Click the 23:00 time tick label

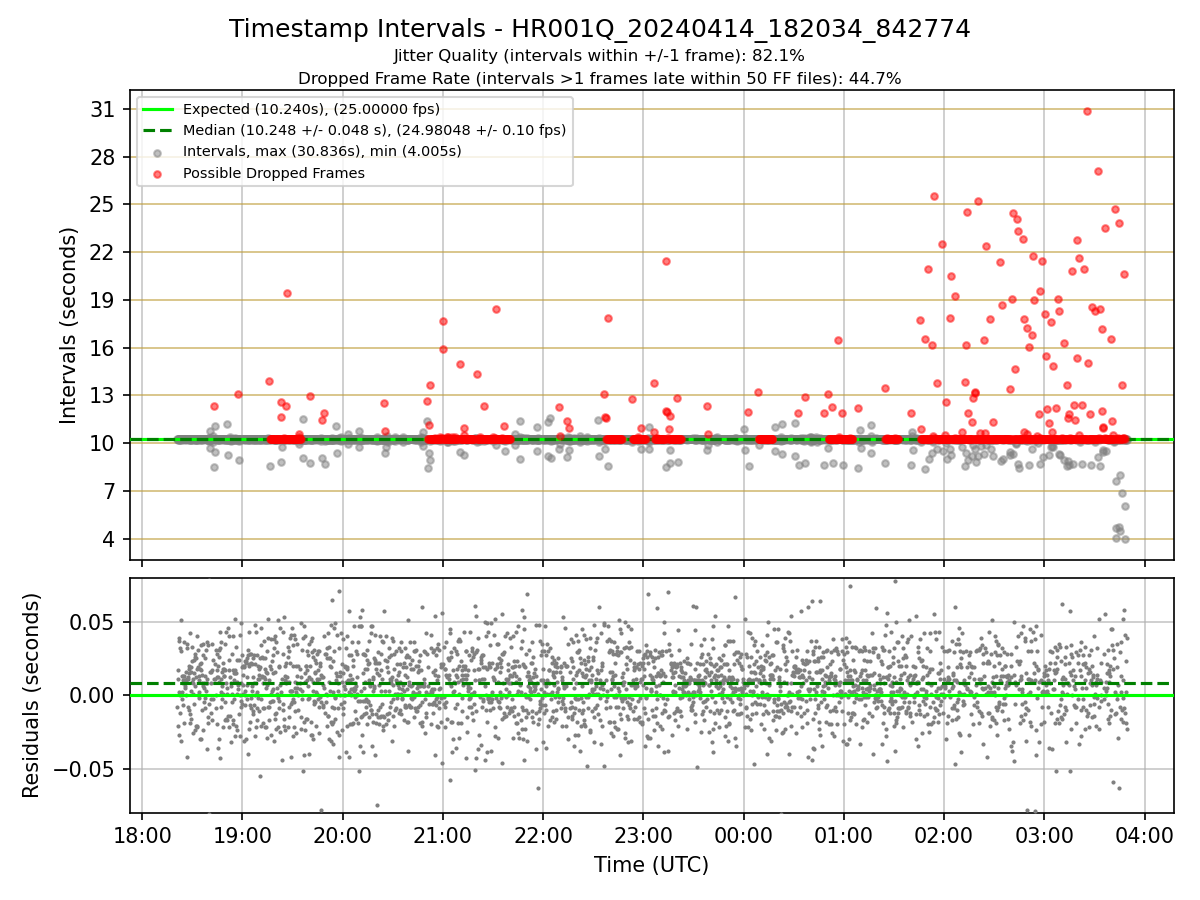point(643,834)
